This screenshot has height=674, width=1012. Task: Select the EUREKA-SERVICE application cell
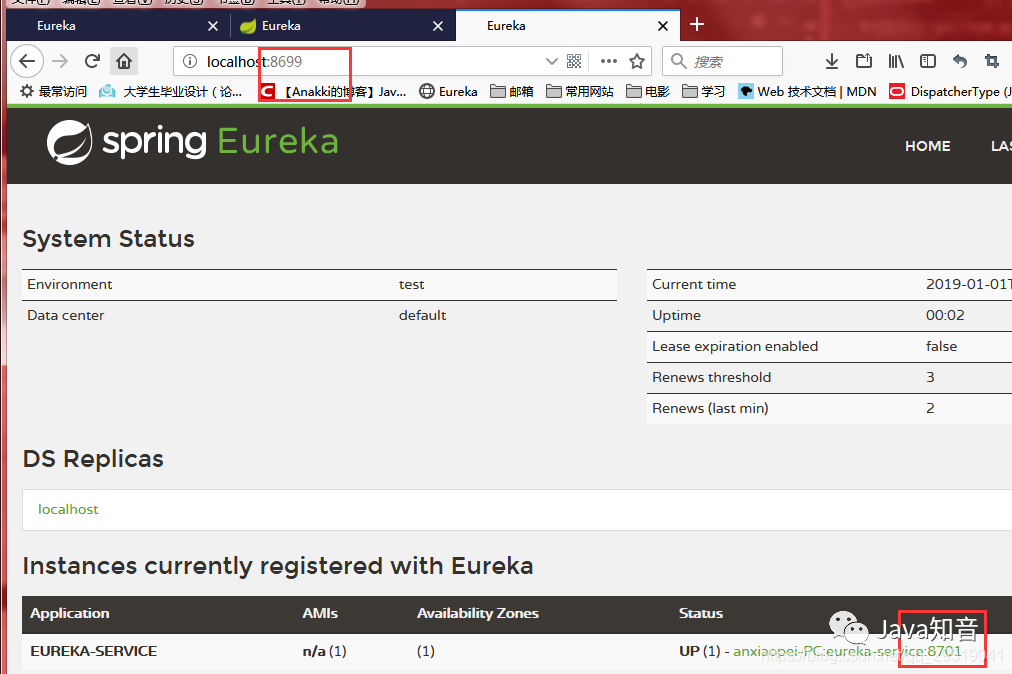point(94,651)
